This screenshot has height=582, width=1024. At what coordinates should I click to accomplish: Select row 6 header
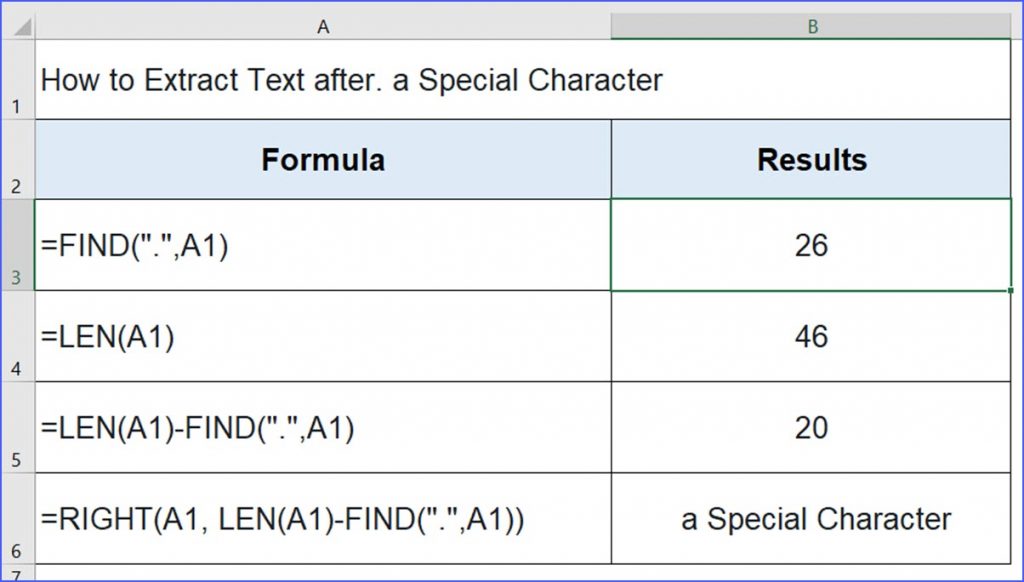point(18,519)
